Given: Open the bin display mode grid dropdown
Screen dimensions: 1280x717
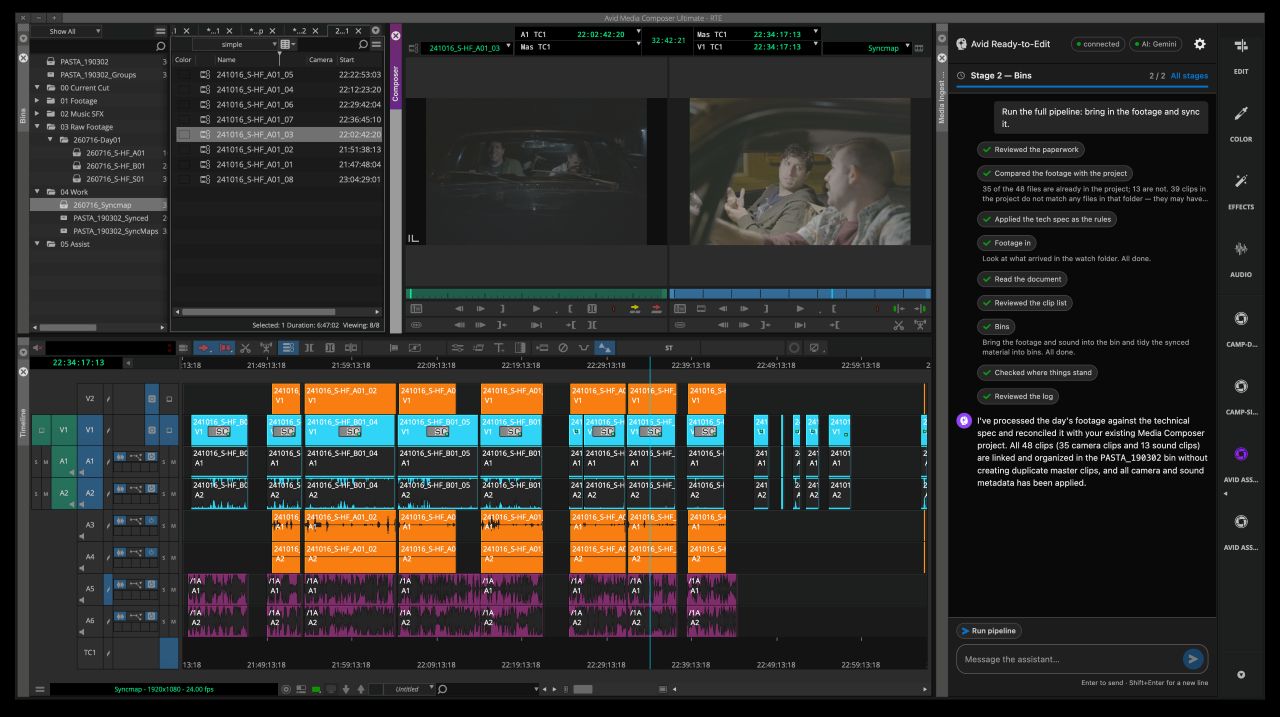Looking at the screenshot, I should [288, 44].
